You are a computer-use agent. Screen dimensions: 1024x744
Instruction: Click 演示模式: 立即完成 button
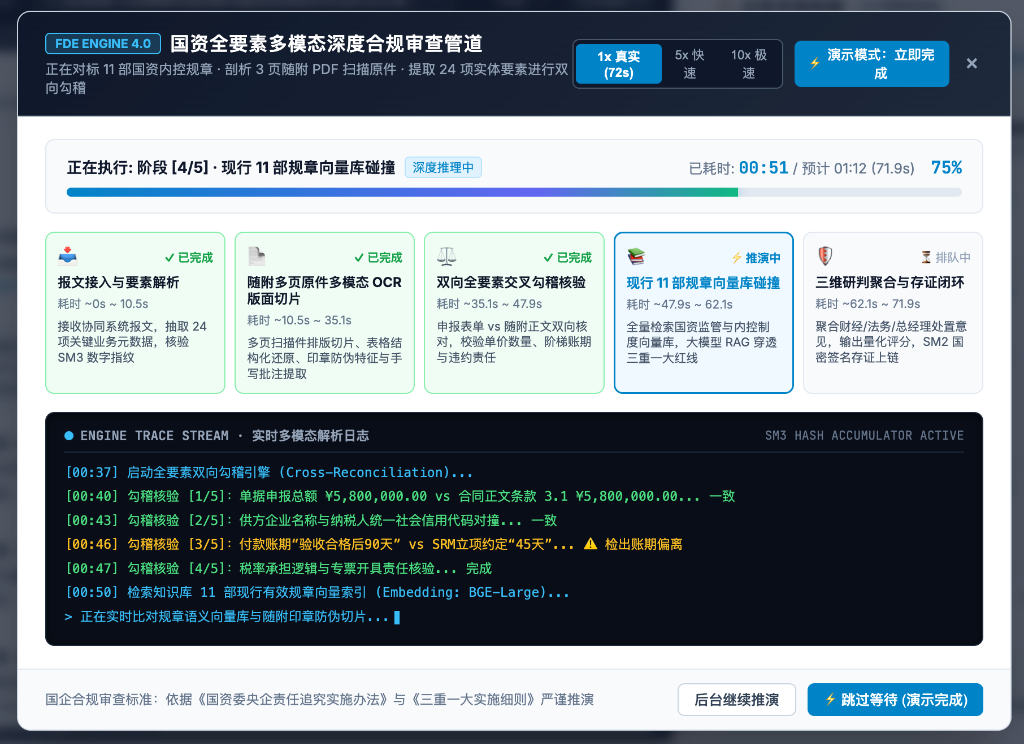(871, 64)
